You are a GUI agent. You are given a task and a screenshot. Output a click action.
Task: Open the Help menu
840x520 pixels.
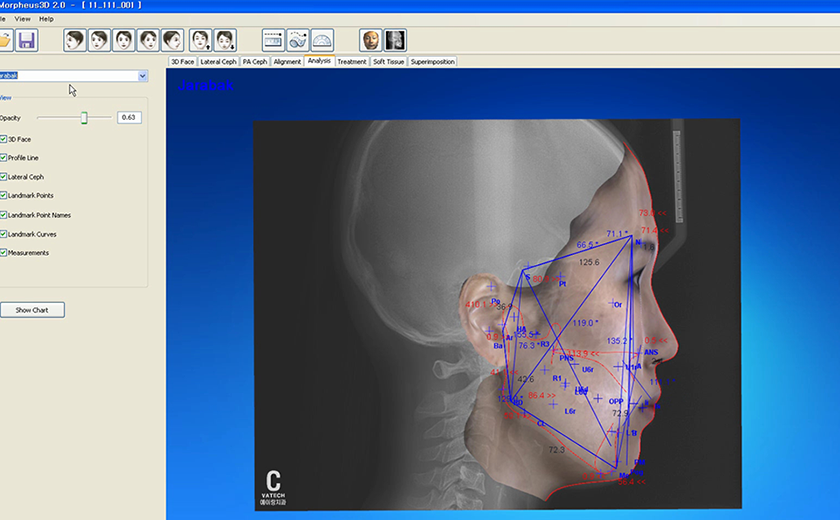(46, 19)
